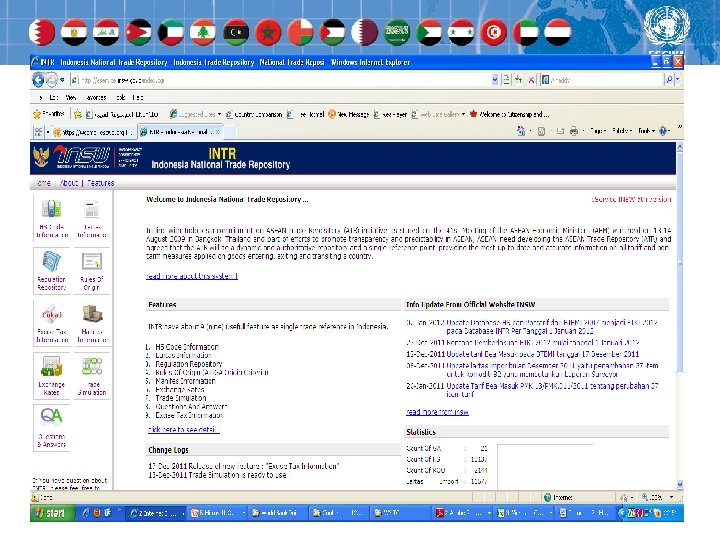Screen dimensions: 720x540
Task: Open the Safety menu dropdown in command bar
Action: [622, 131]
